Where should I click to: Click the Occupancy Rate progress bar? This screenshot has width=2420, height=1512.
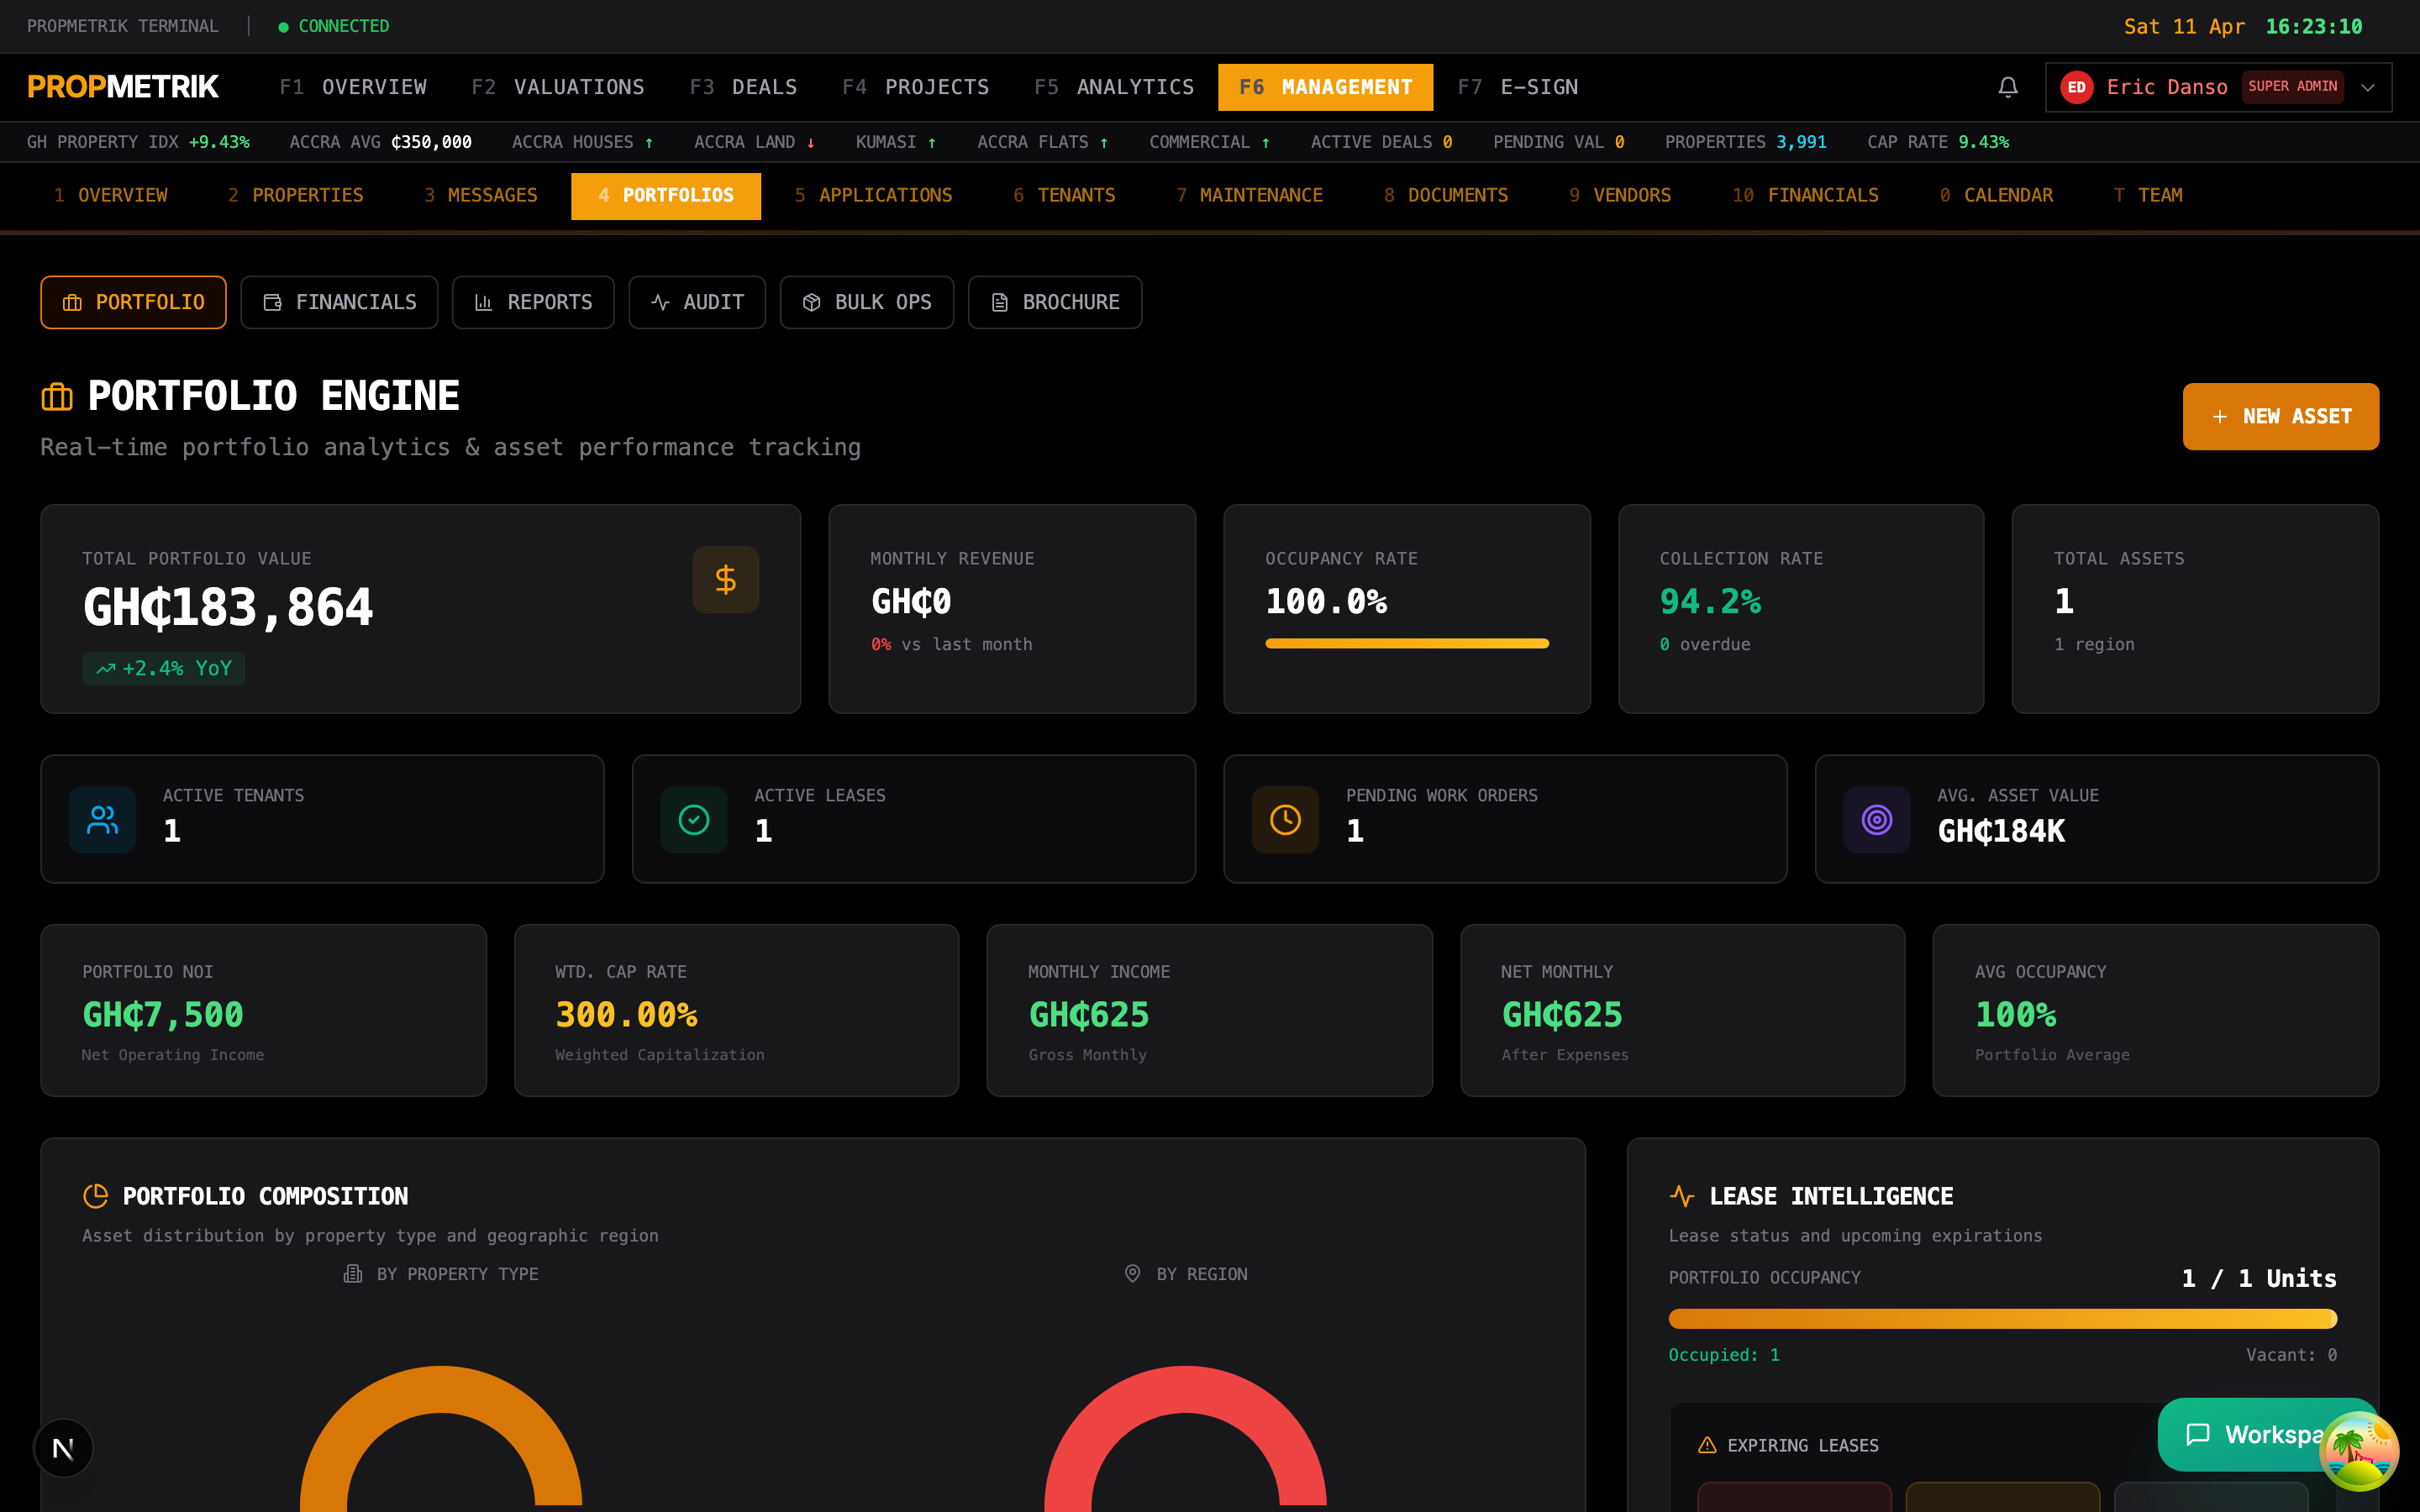click(1407, 643)
